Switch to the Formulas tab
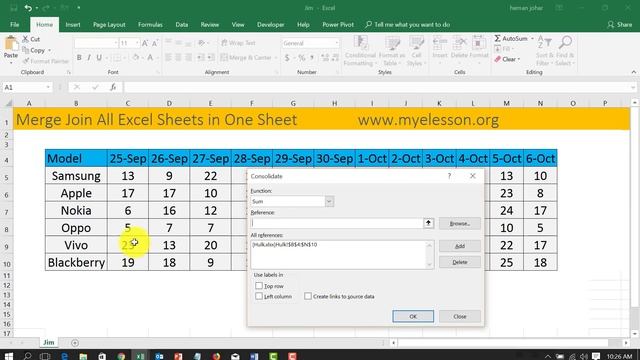 tap(150, 24)
